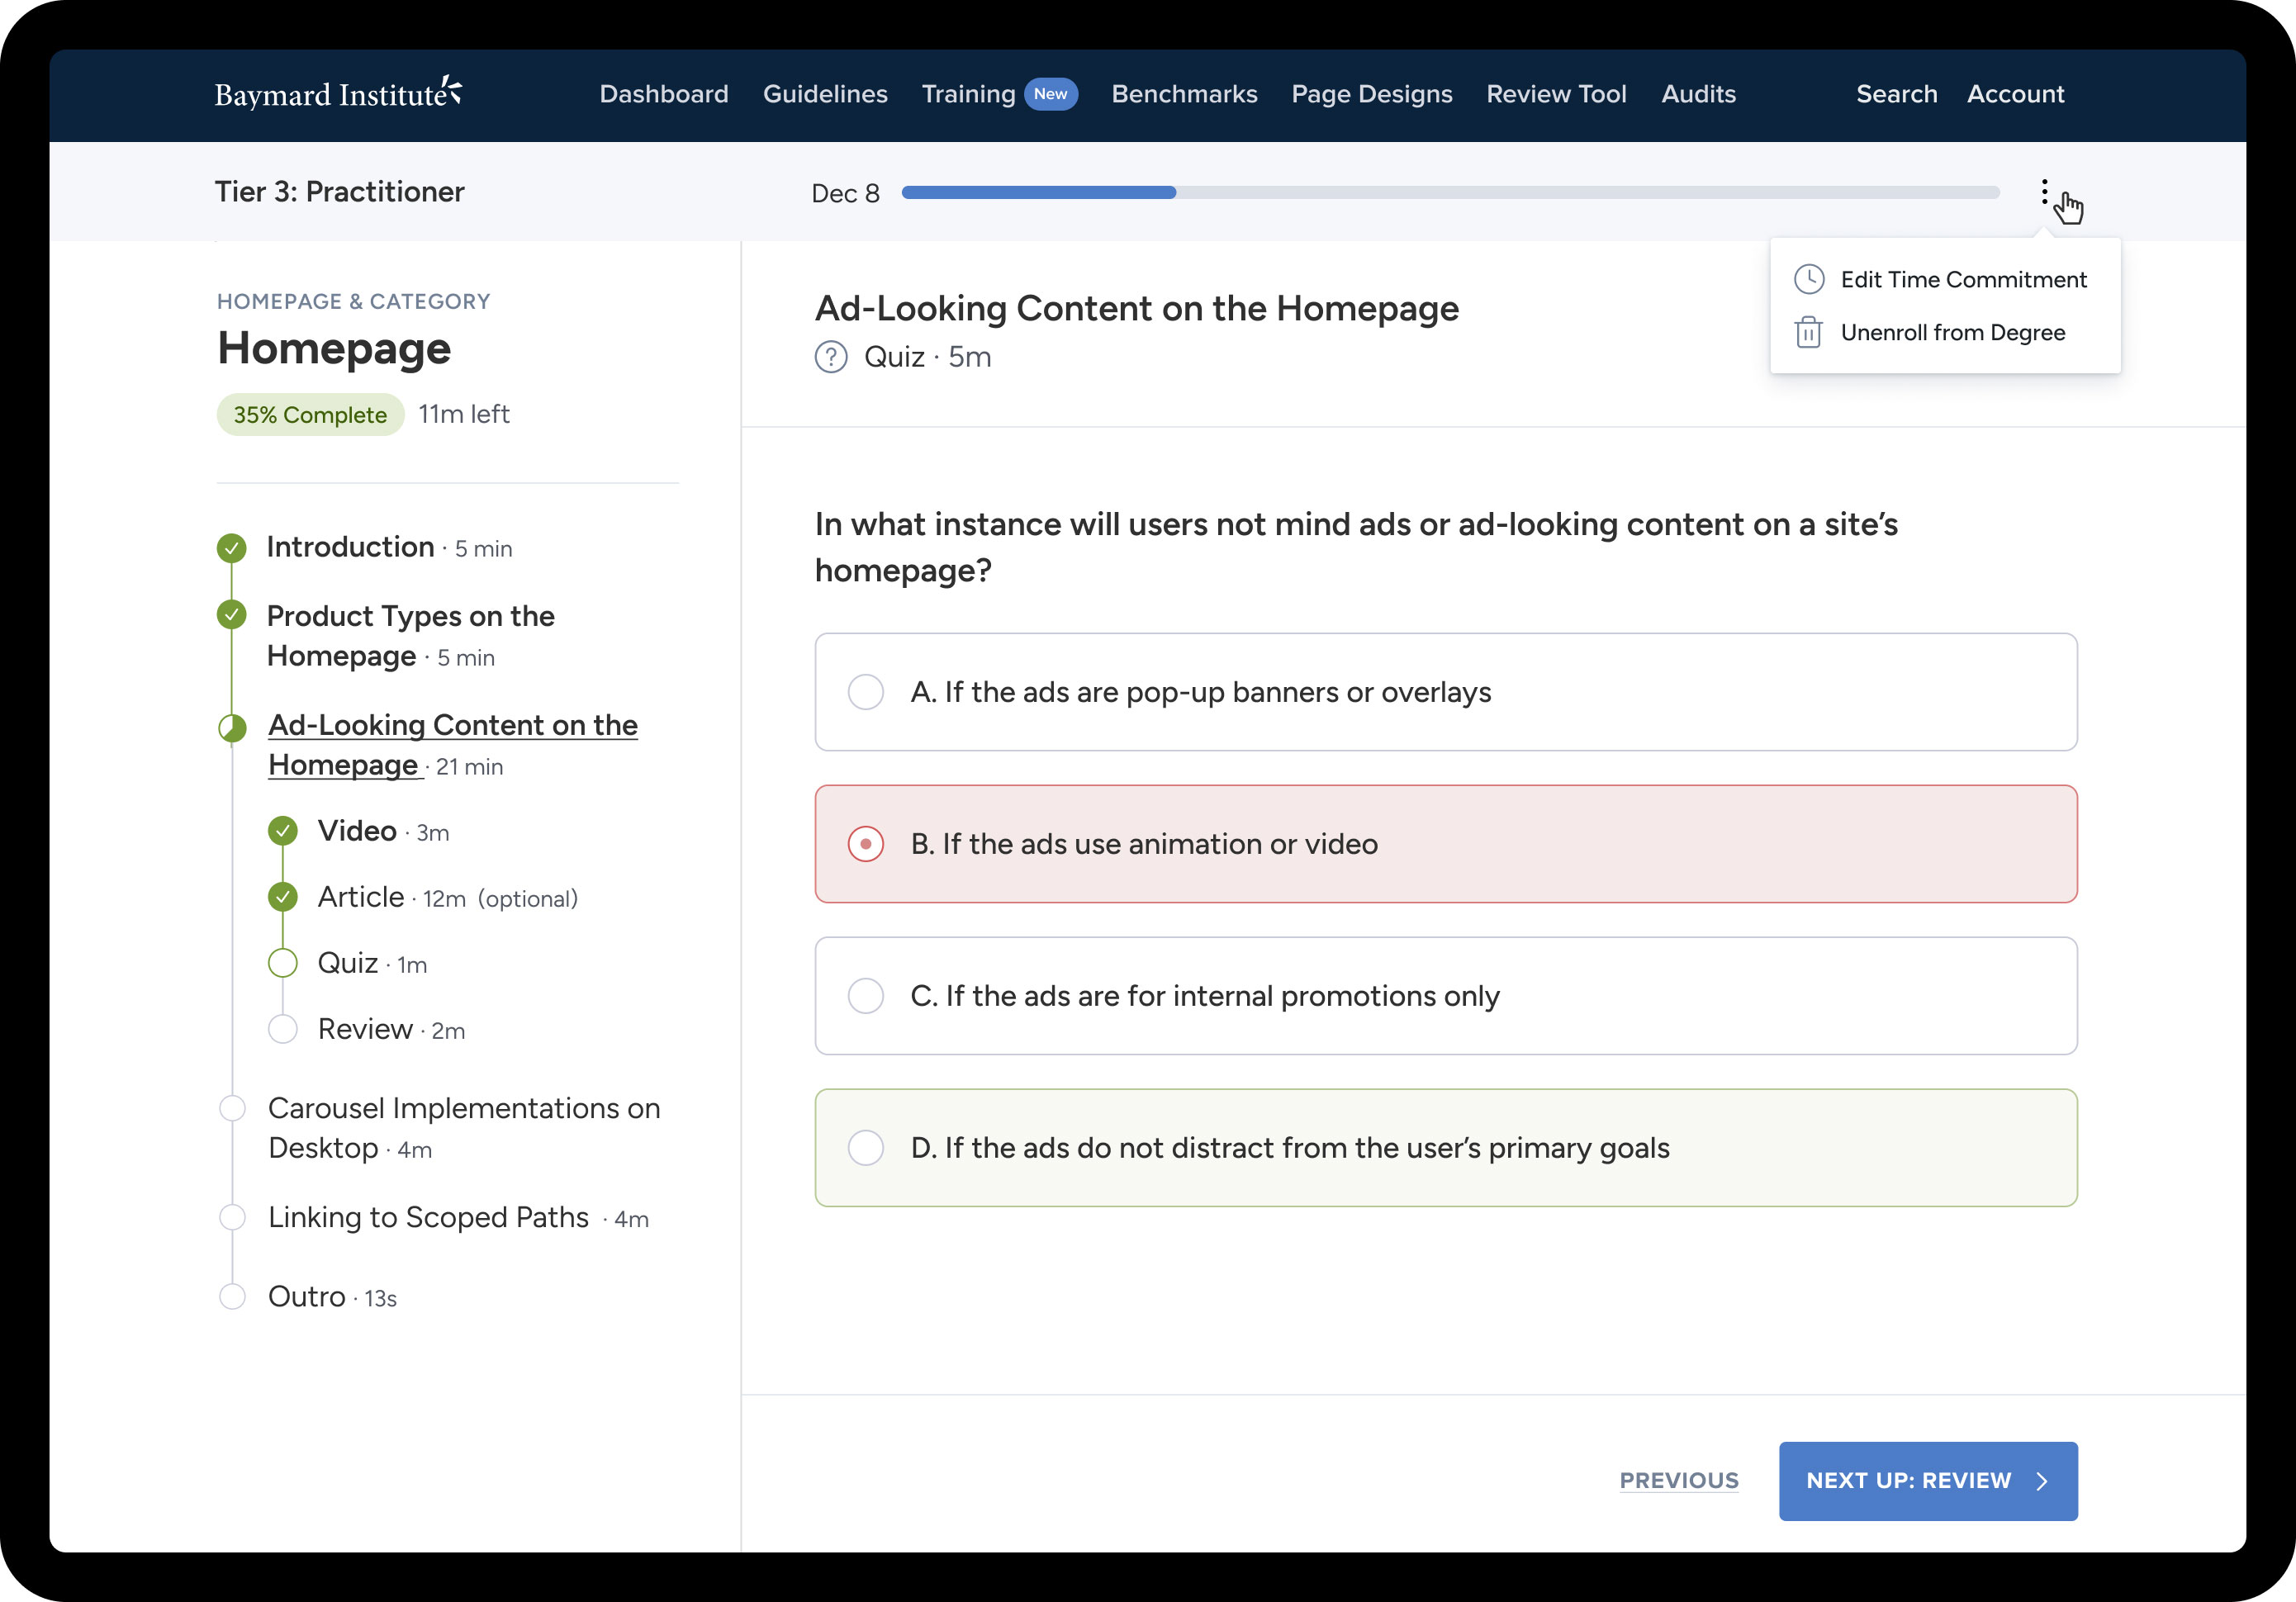Open Product Types on the Homepage lesson
2296x1602 pixels.
(x=410, y=636)
